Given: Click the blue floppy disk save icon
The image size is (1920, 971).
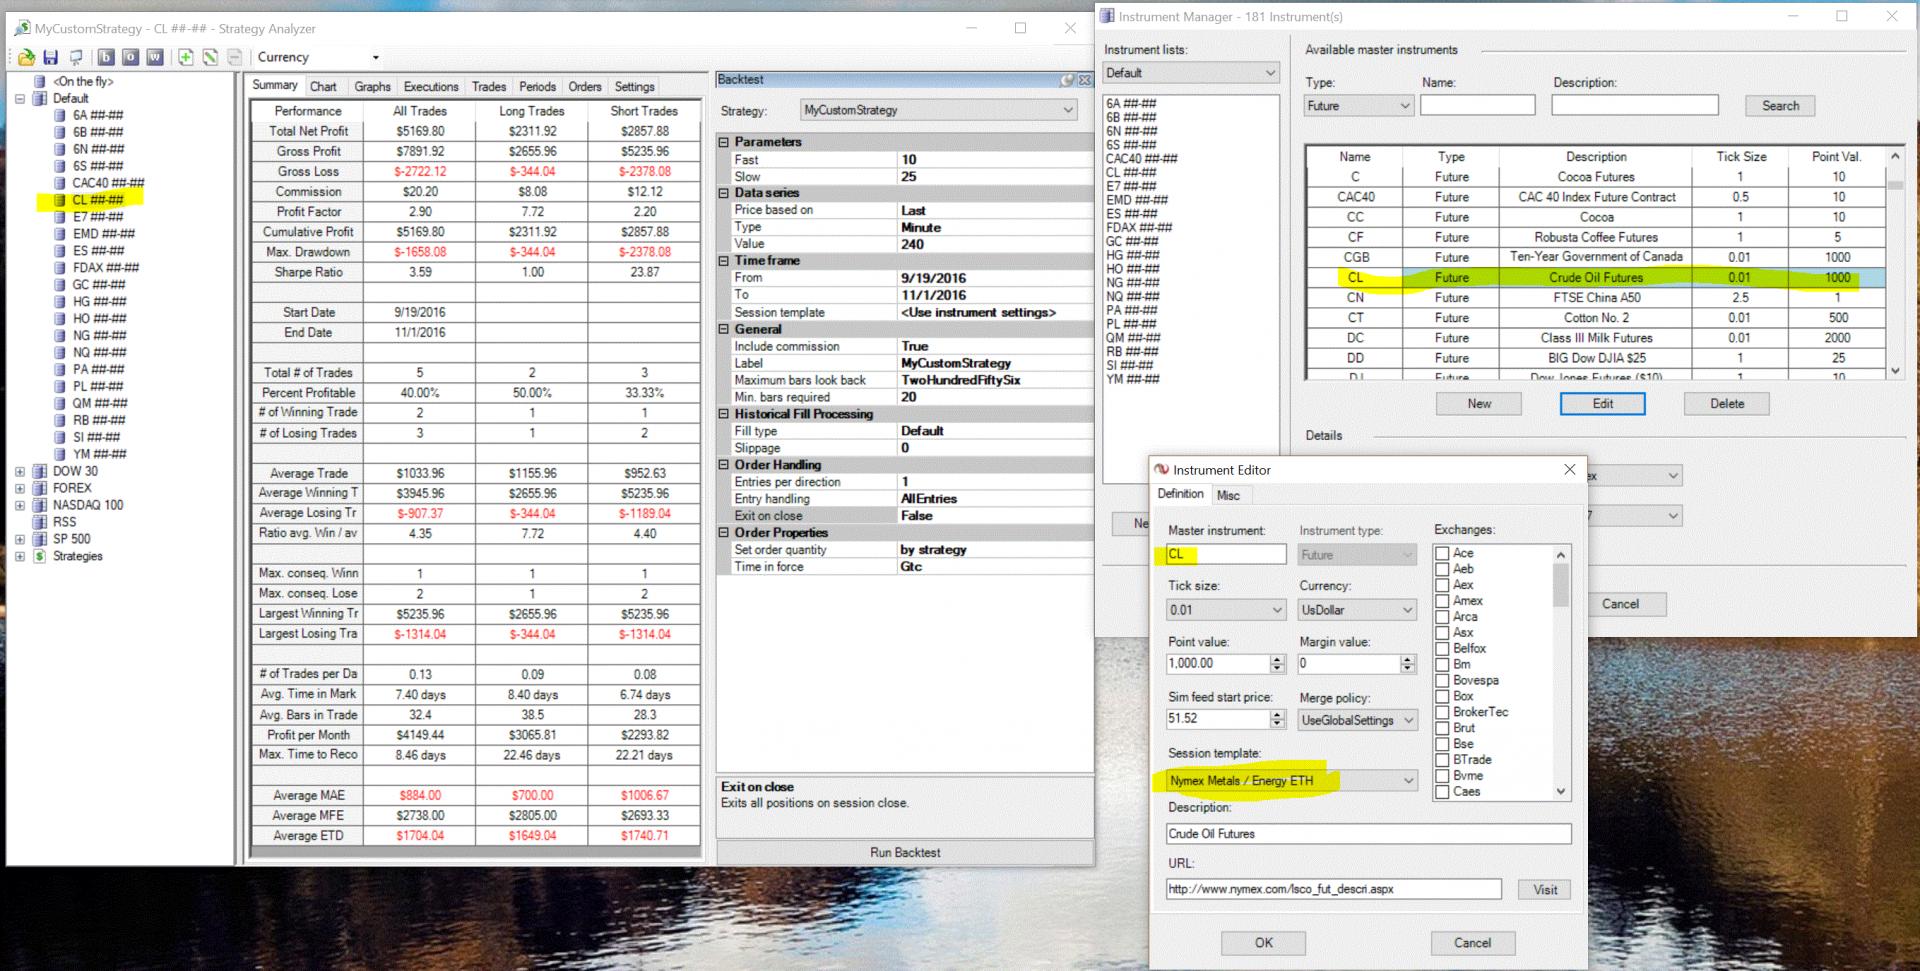Looking at the screenshot, I should point(51,57).
